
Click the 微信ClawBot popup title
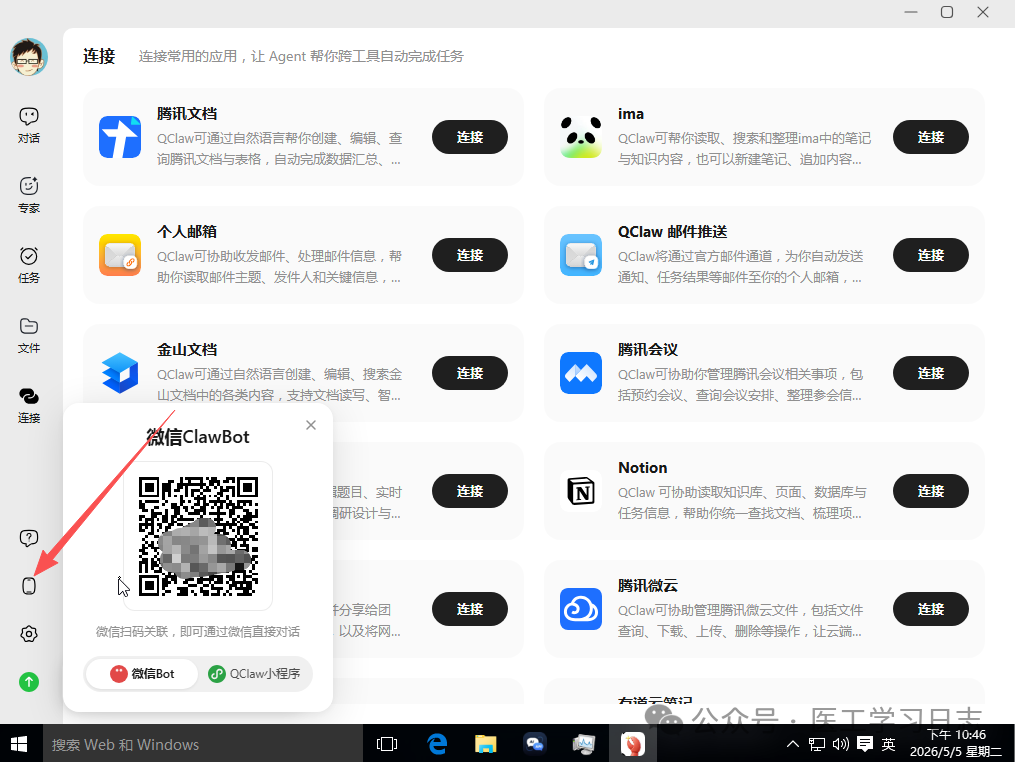[x=198, y=437]
